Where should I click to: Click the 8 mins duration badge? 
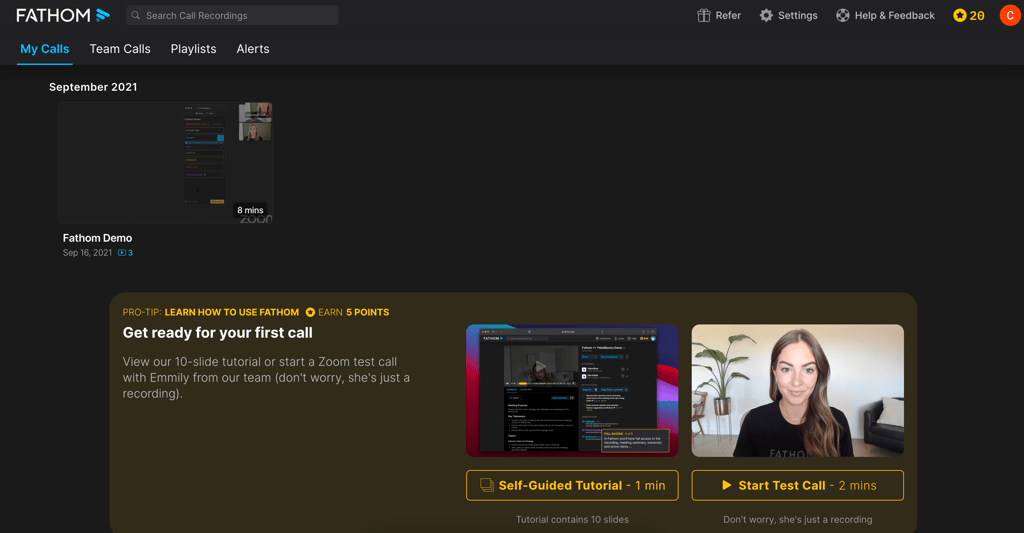tap(250, 210)
